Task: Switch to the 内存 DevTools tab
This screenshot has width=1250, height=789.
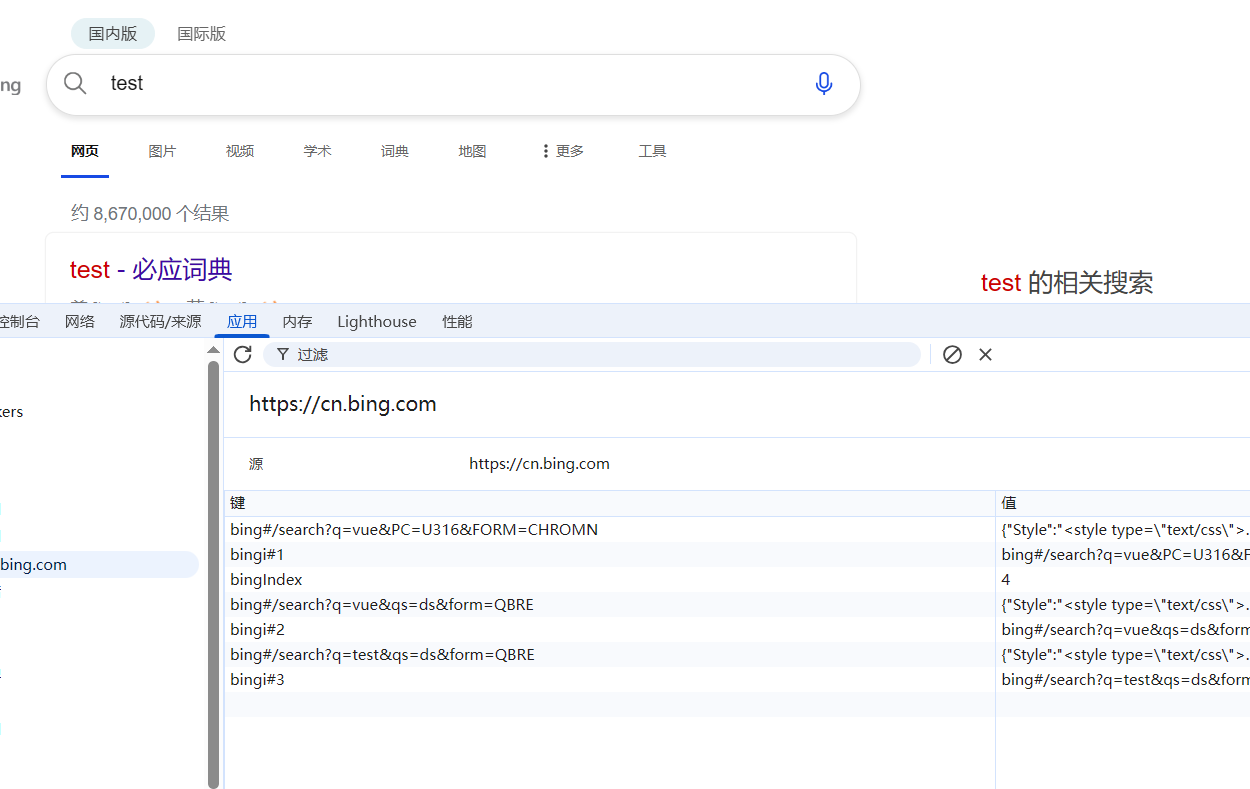Action: coord(297,321)
